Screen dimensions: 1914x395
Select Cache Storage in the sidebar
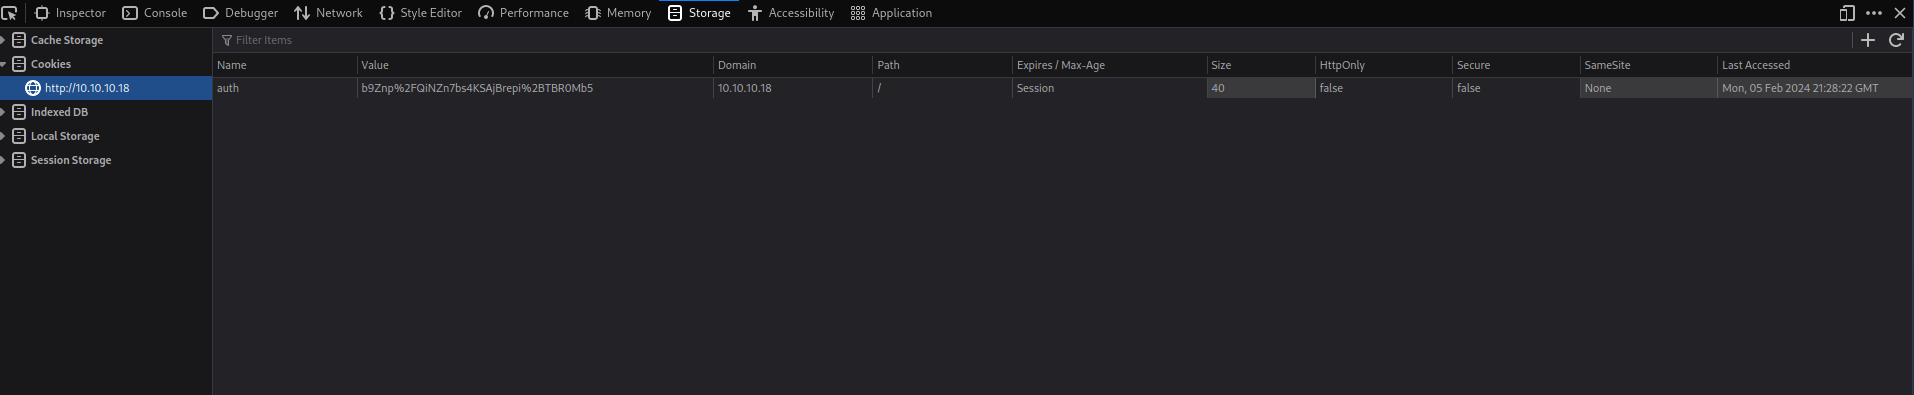tap(67, 40)
